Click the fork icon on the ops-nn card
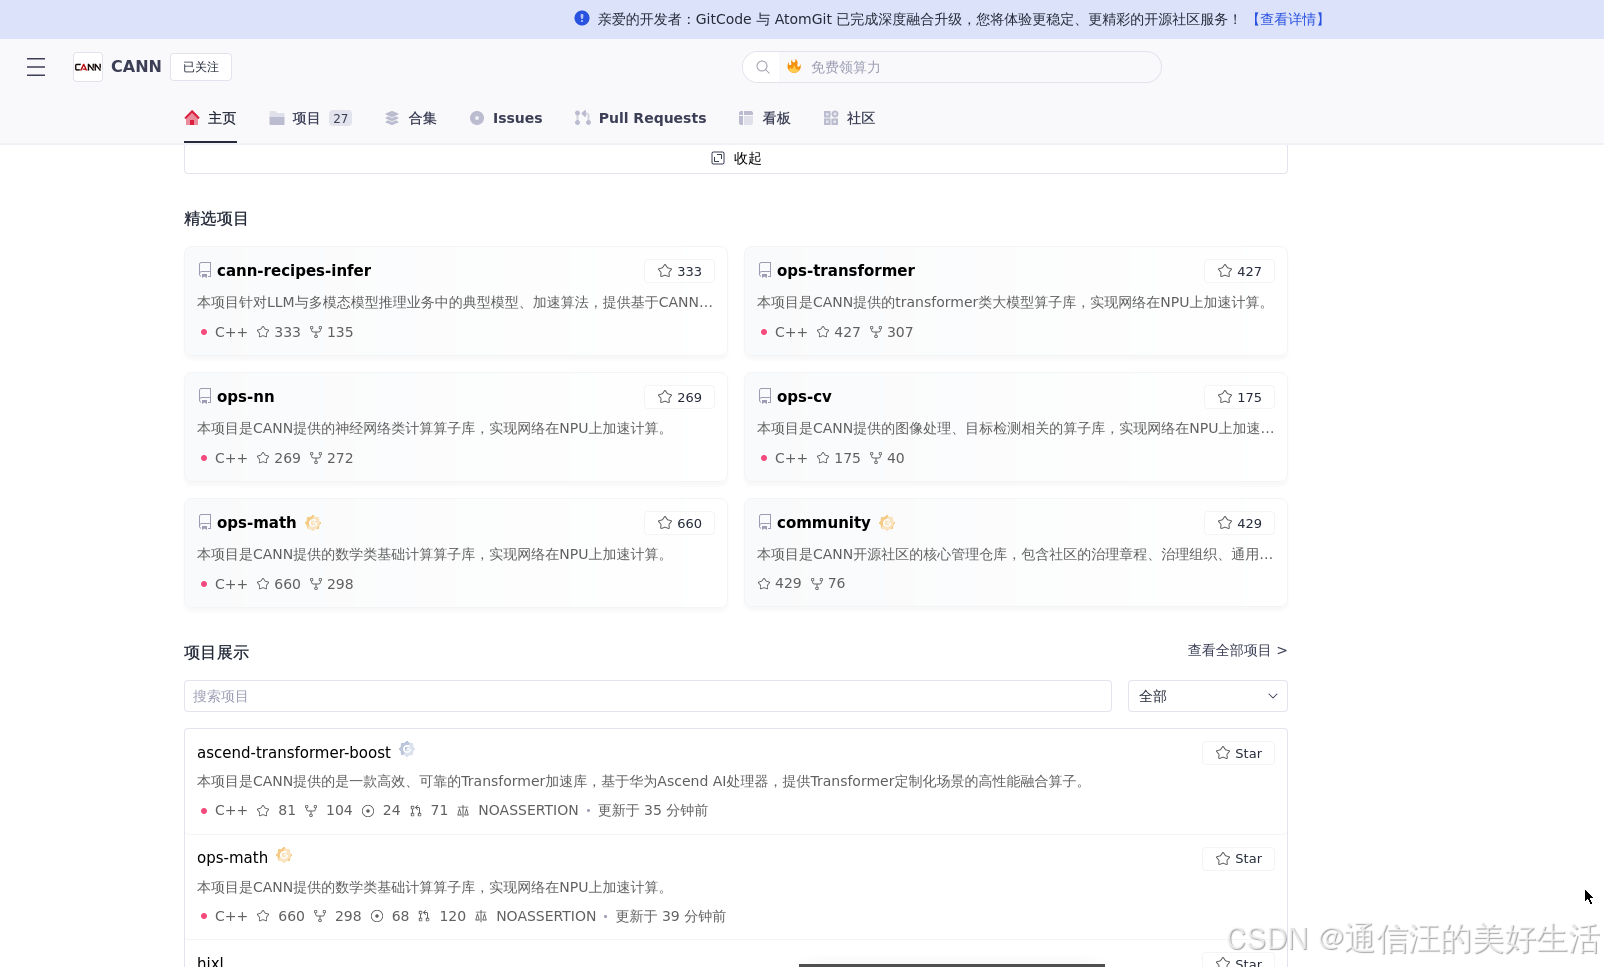This screenshot has height=967, width=1604. click(316, 458)
